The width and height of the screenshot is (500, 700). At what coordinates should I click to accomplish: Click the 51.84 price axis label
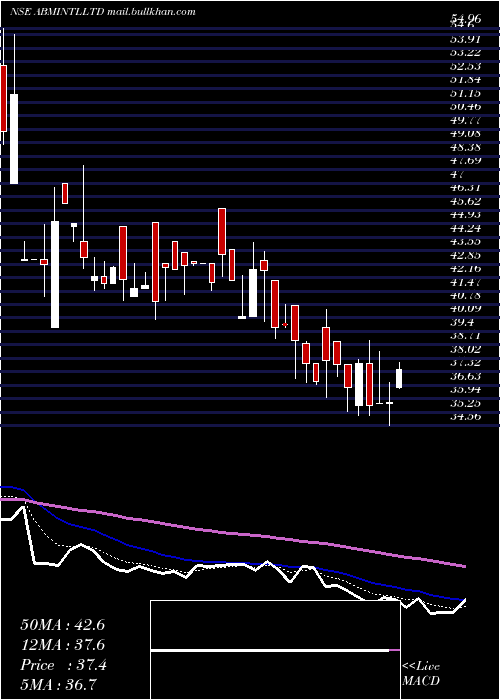coord(465,79)
